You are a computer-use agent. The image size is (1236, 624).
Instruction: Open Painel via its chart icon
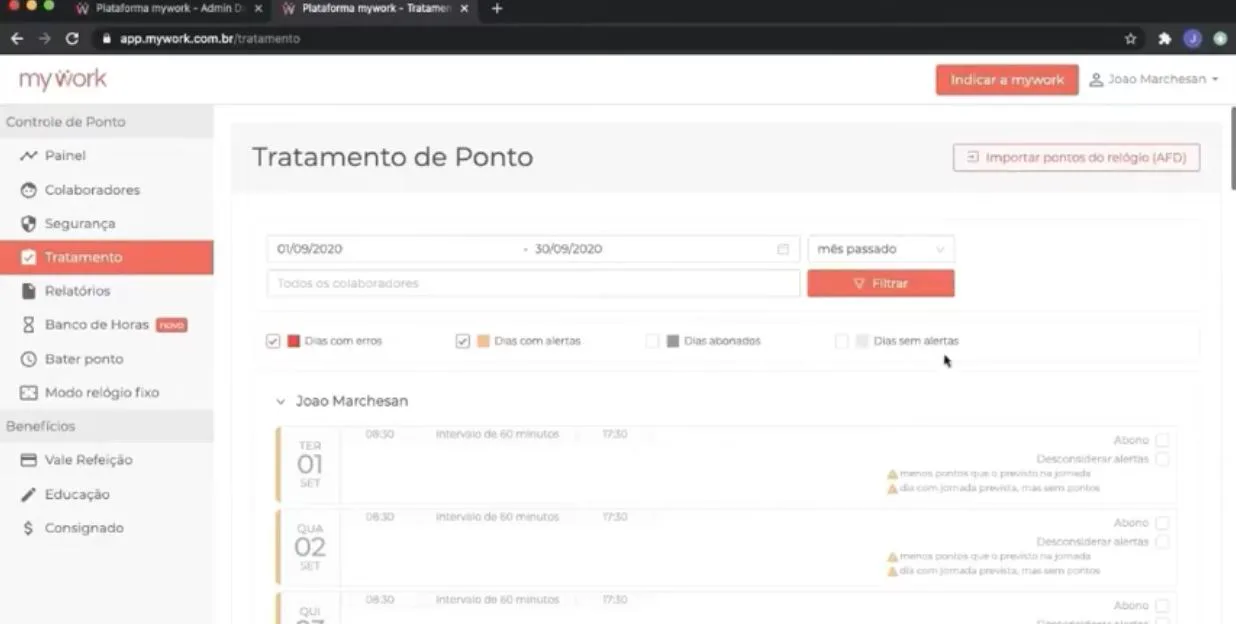28,156
